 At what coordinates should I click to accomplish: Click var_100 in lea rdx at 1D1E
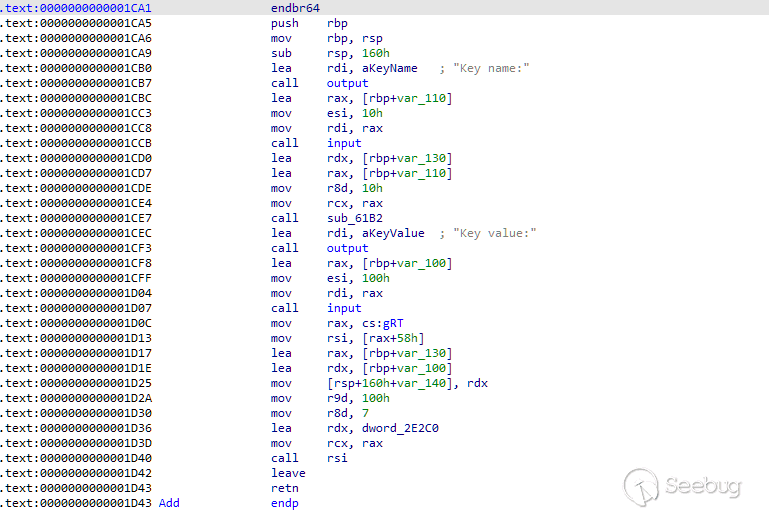coord(421,368)
